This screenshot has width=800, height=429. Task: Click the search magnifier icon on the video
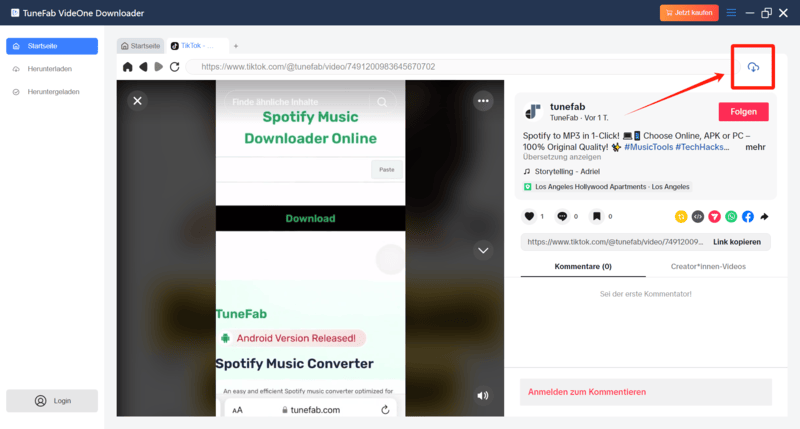(x=382, y=102)
